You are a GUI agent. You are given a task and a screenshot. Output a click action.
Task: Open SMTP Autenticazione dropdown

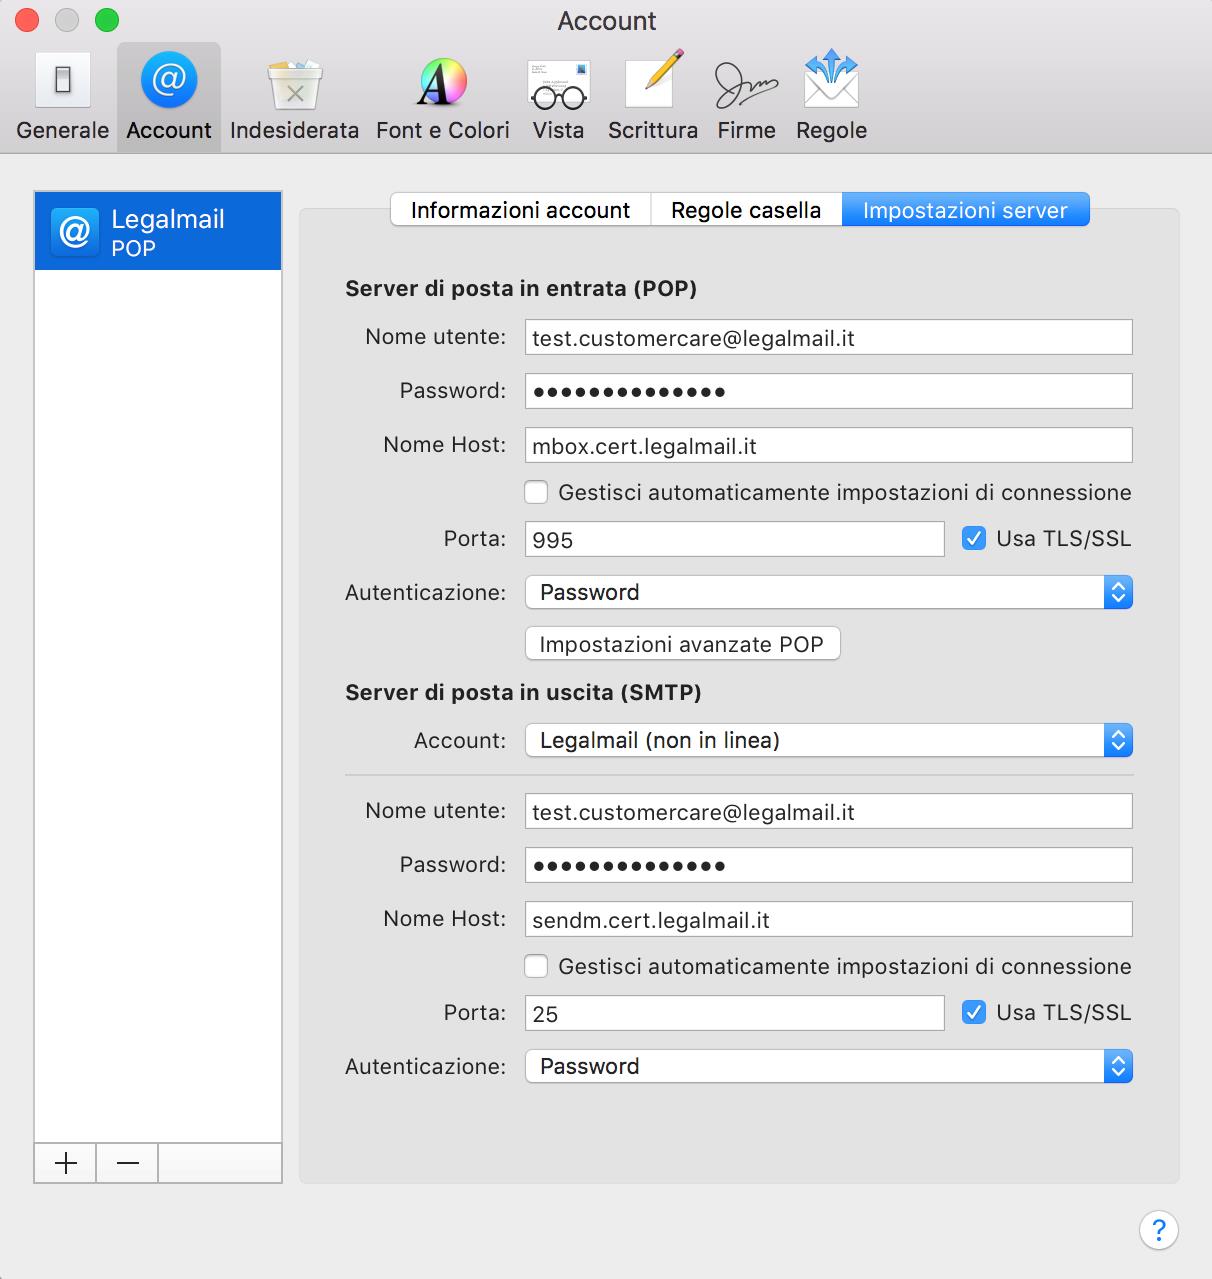tap(828, 1066)
